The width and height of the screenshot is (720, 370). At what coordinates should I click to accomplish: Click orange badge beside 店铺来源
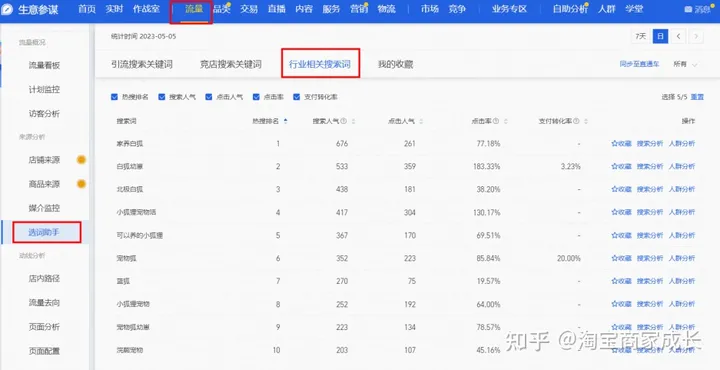point(81,160)
